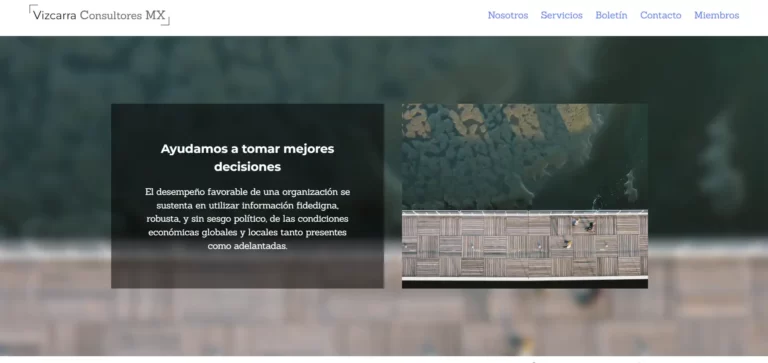768x363 pixels.
Task: Open the Boletín section
Action: [x=611, y=15]
